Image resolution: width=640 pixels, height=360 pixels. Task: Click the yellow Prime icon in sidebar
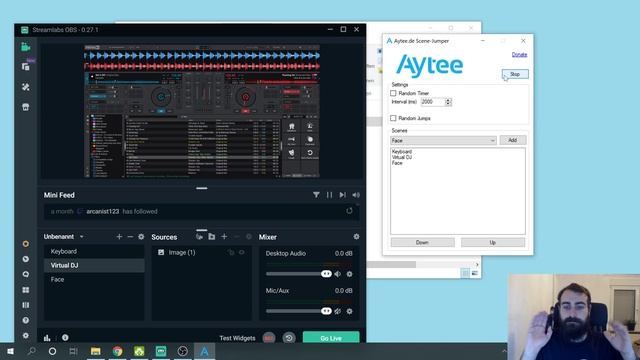tap(26, 244)
